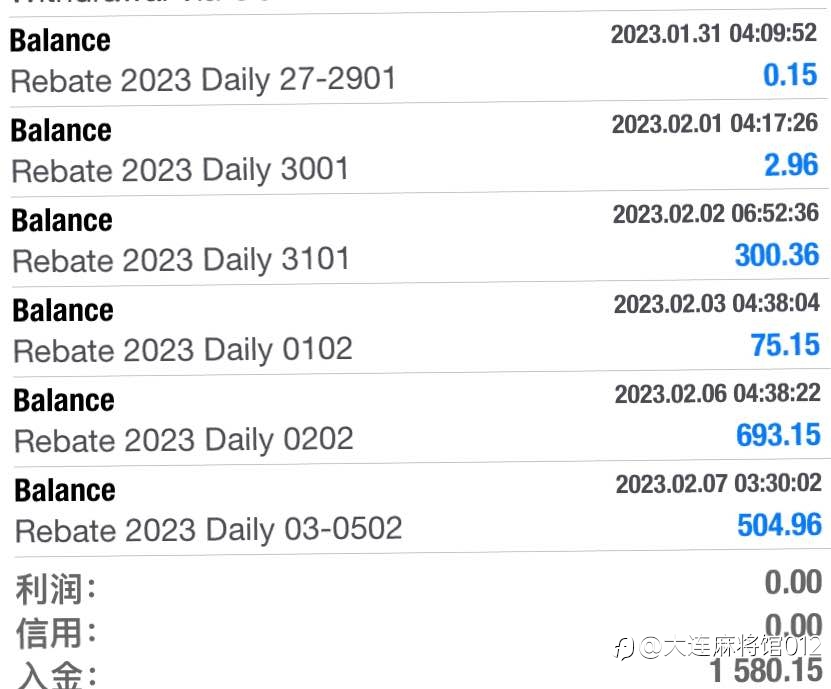
Task: Select the Rebate 2023 Daily 3001 row
Action: pyautogui.click(x=419, y=147)
